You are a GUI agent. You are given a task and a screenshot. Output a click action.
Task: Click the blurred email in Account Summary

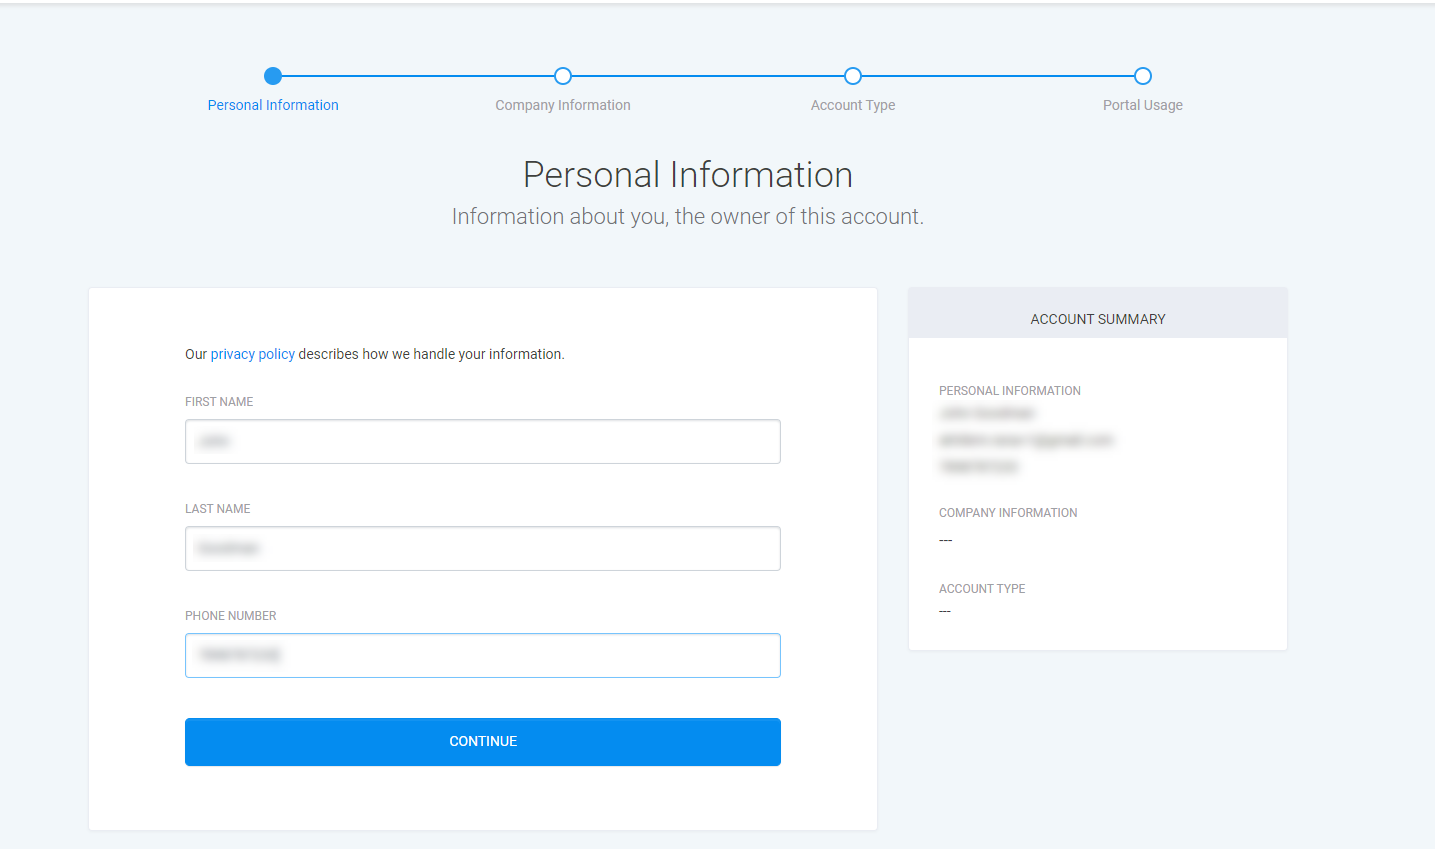(1025, 440)
